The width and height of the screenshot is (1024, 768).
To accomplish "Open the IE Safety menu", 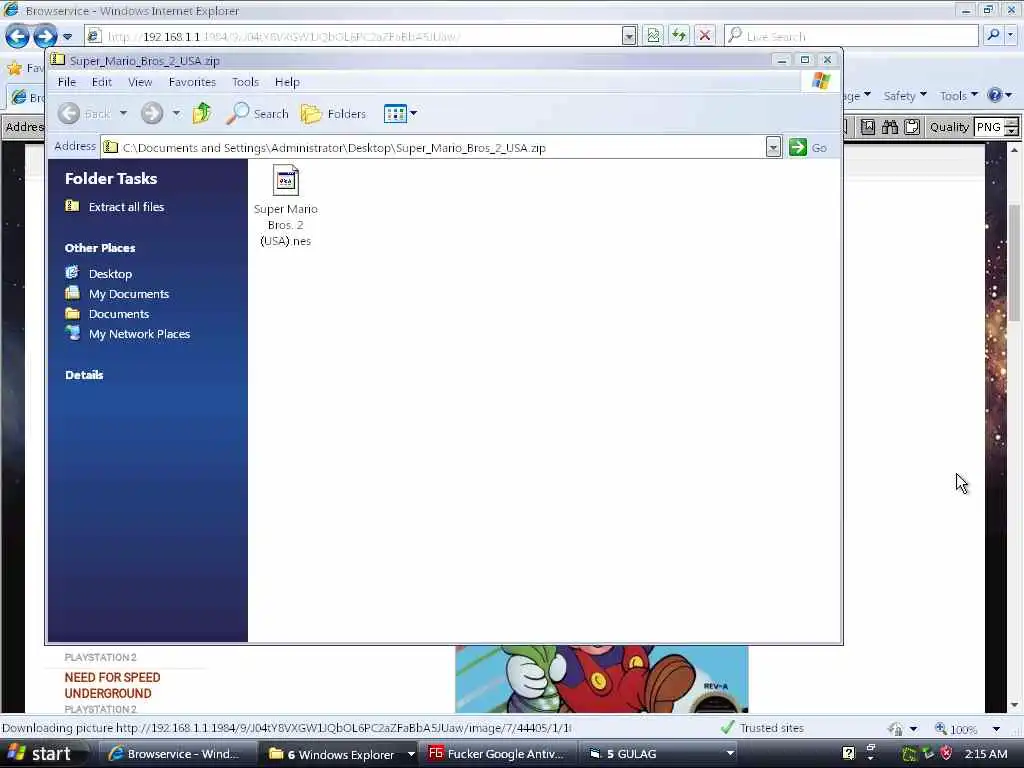I will 905,96.
